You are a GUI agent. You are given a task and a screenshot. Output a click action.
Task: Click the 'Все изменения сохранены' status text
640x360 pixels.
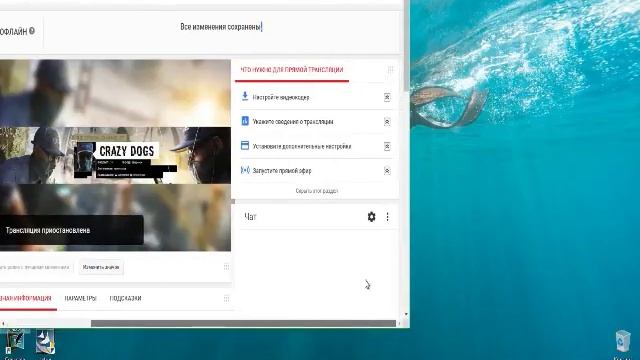point(220,27)
